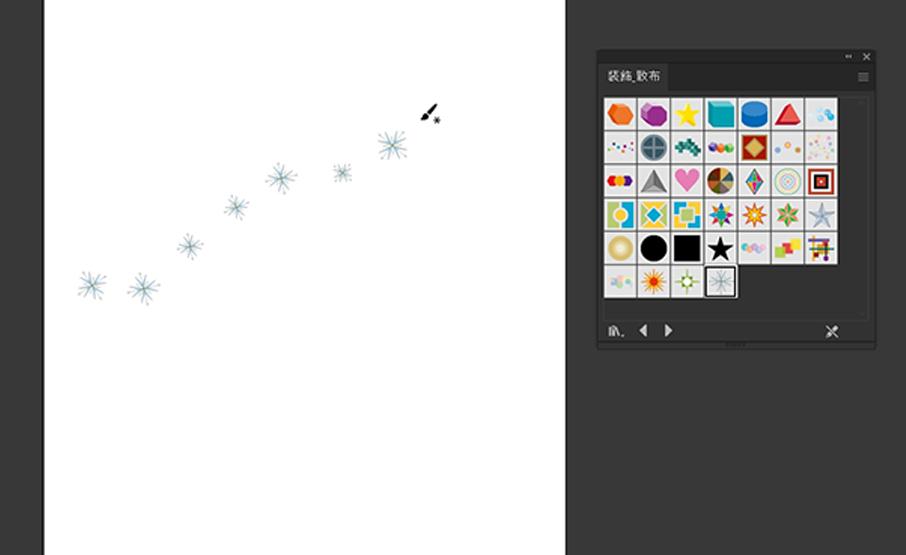The height and width of the screenshot is (555, 906).
Task: Select the yellow star brush swatch
Action: coord(687,114)
